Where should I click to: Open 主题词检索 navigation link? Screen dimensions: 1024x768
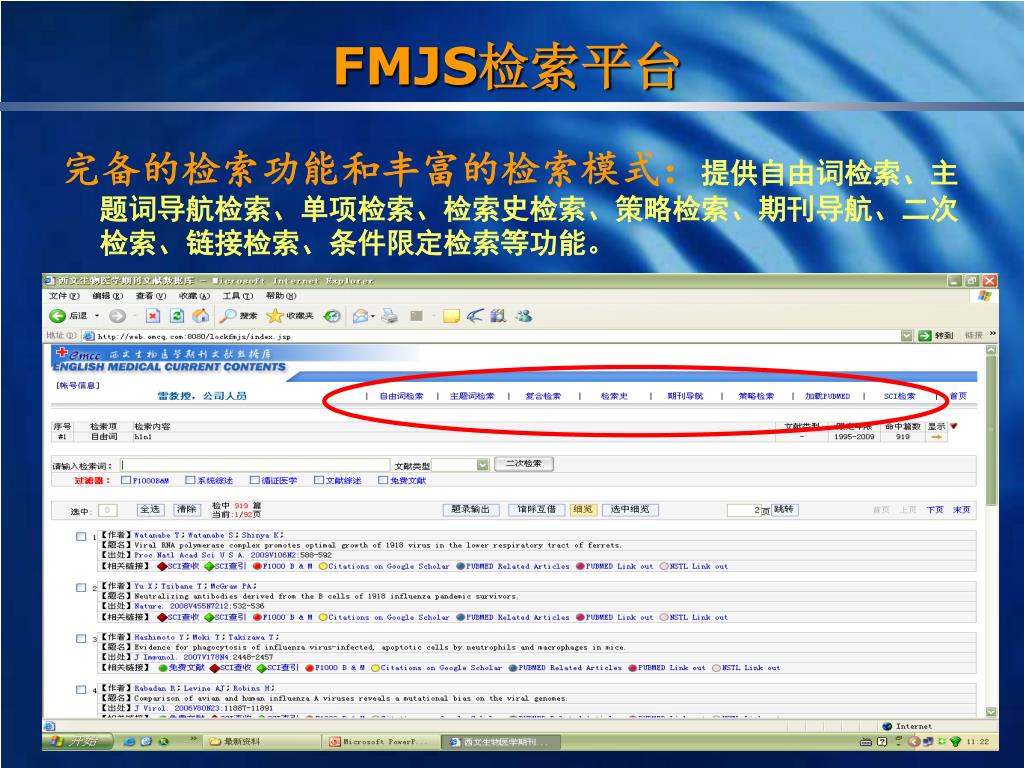point(472,396)
